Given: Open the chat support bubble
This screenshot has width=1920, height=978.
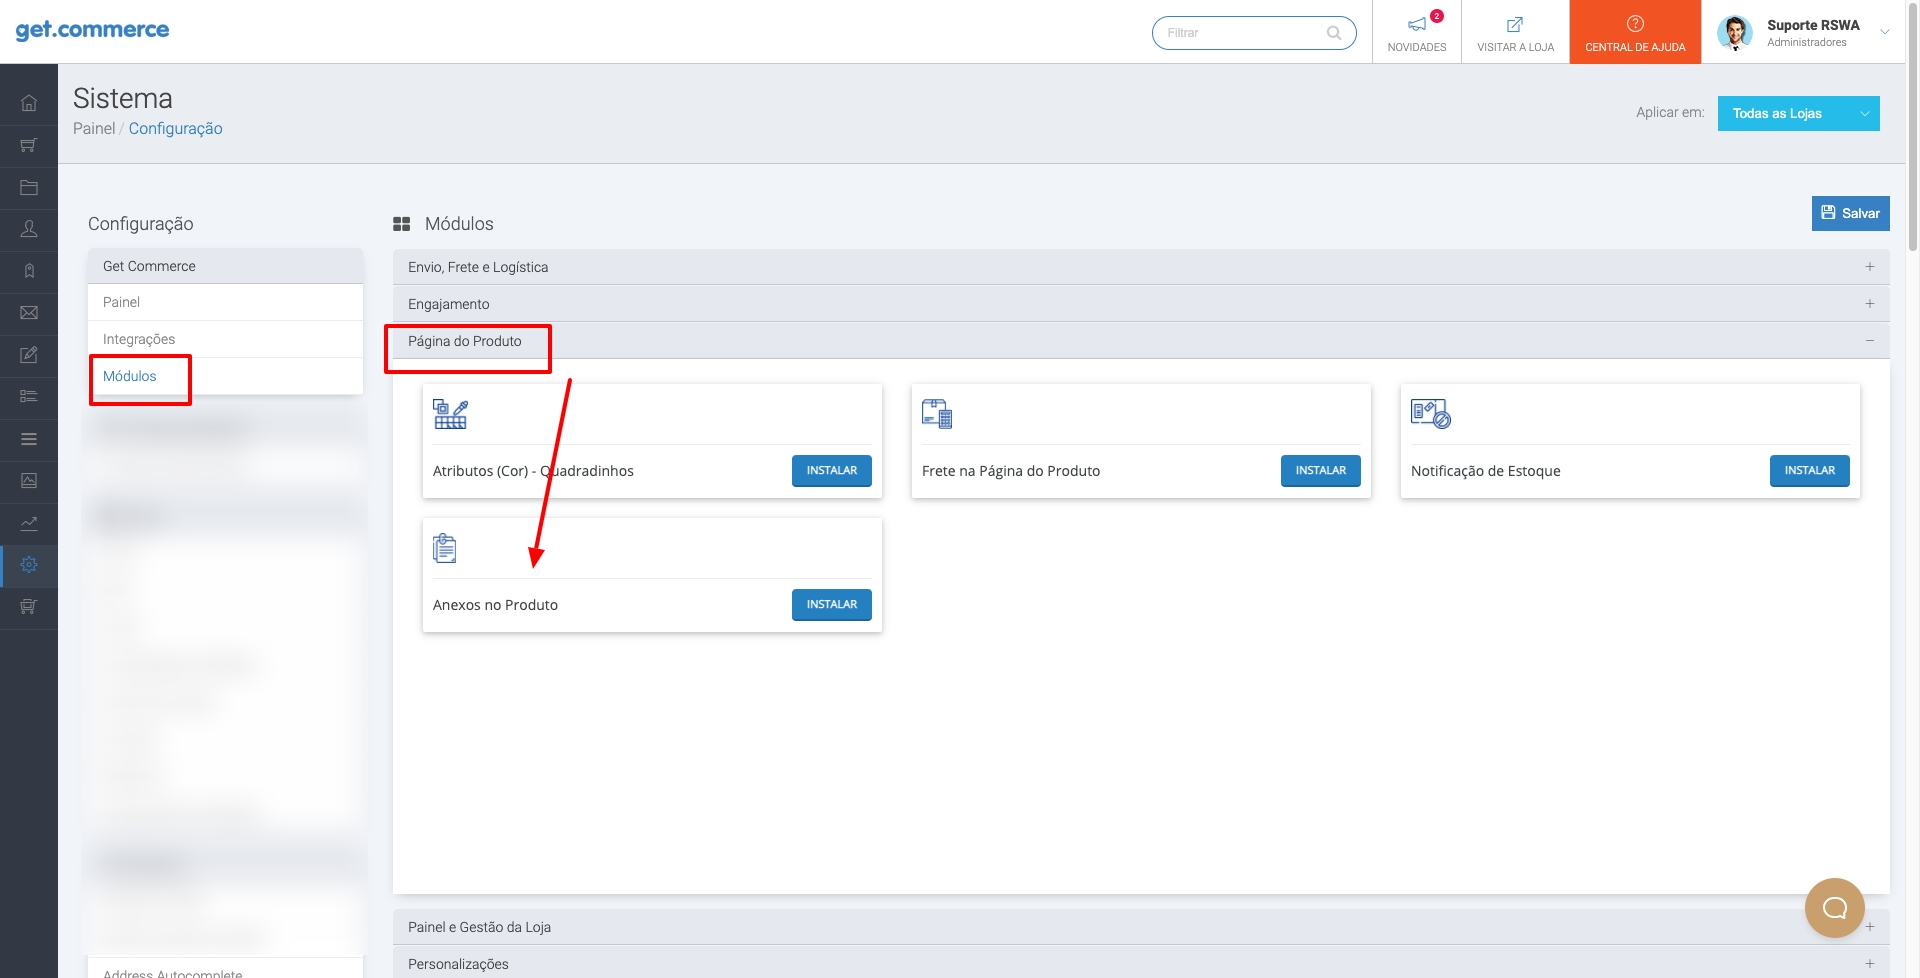Looking at the screenshot, I should [x=1834, y=907].
